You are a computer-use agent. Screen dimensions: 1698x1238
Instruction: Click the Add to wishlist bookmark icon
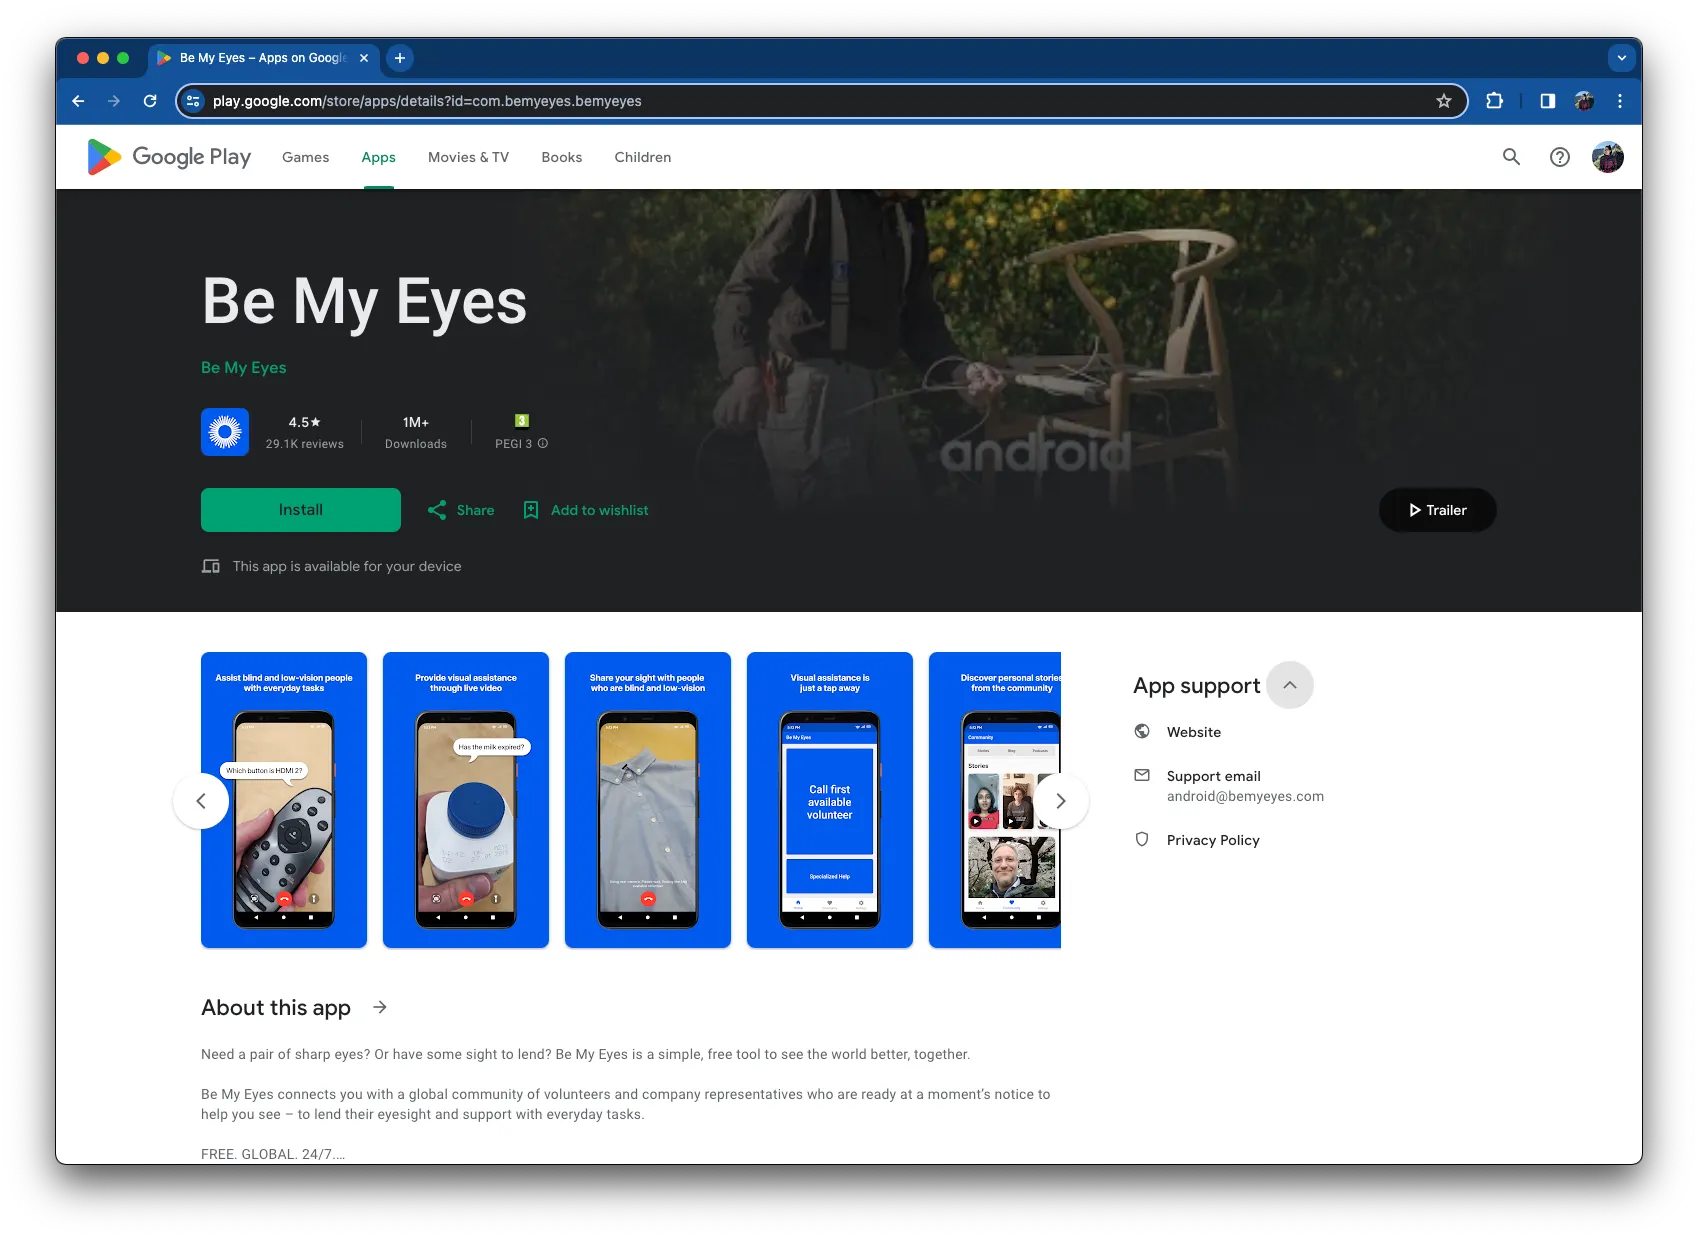pos(531,510)
